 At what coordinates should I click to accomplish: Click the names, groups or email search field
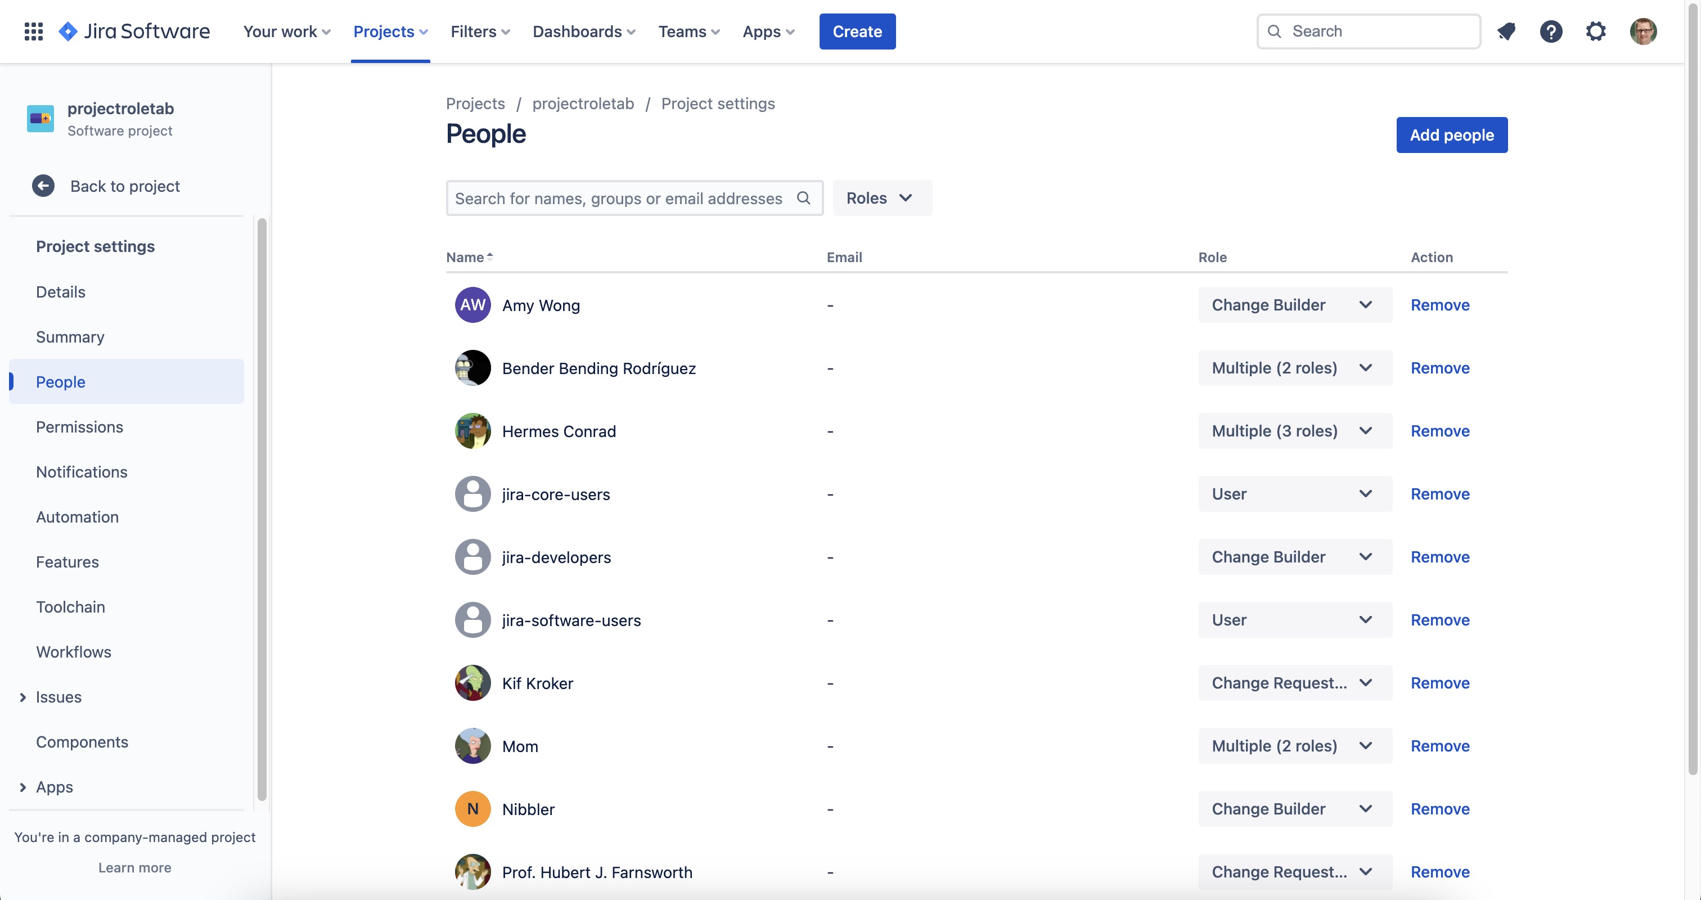[634, 198]
